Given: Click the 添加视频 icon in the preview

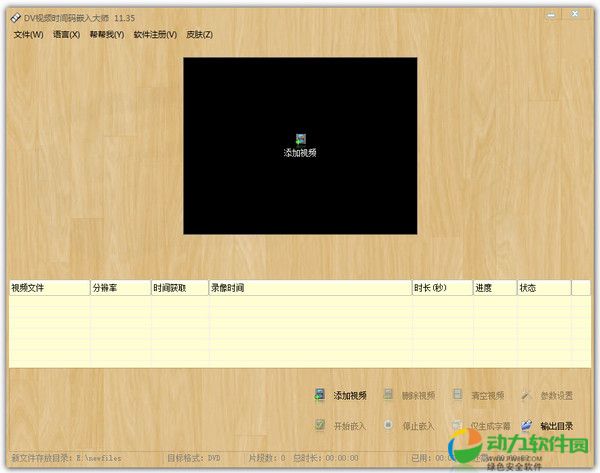Looking at the screenshot, I should pyautogui.click(x=300, y=139).
